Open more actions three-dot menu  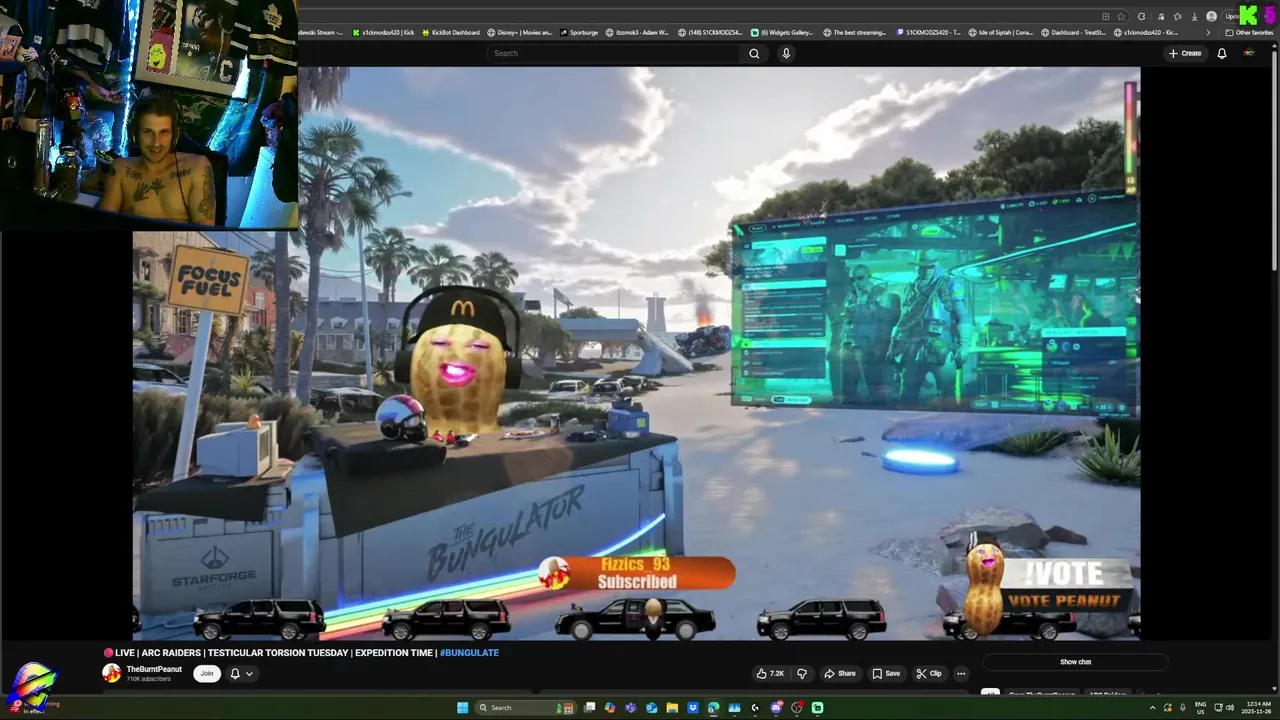pos(961,674)
